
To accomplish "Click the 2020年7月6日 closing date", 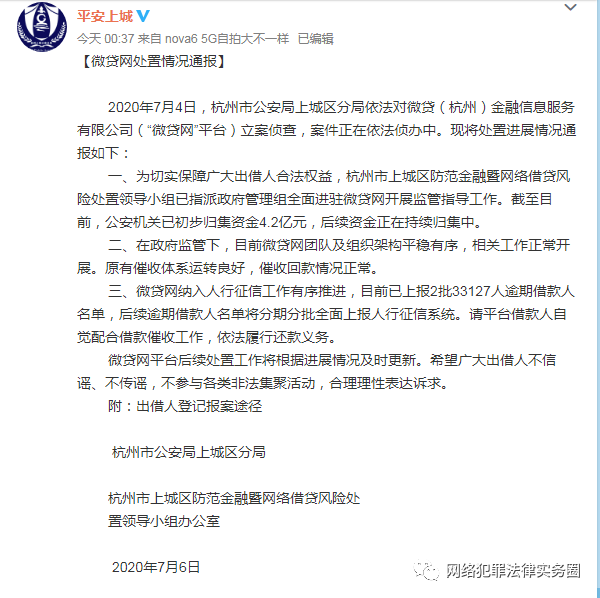I will tap(156, 567).
